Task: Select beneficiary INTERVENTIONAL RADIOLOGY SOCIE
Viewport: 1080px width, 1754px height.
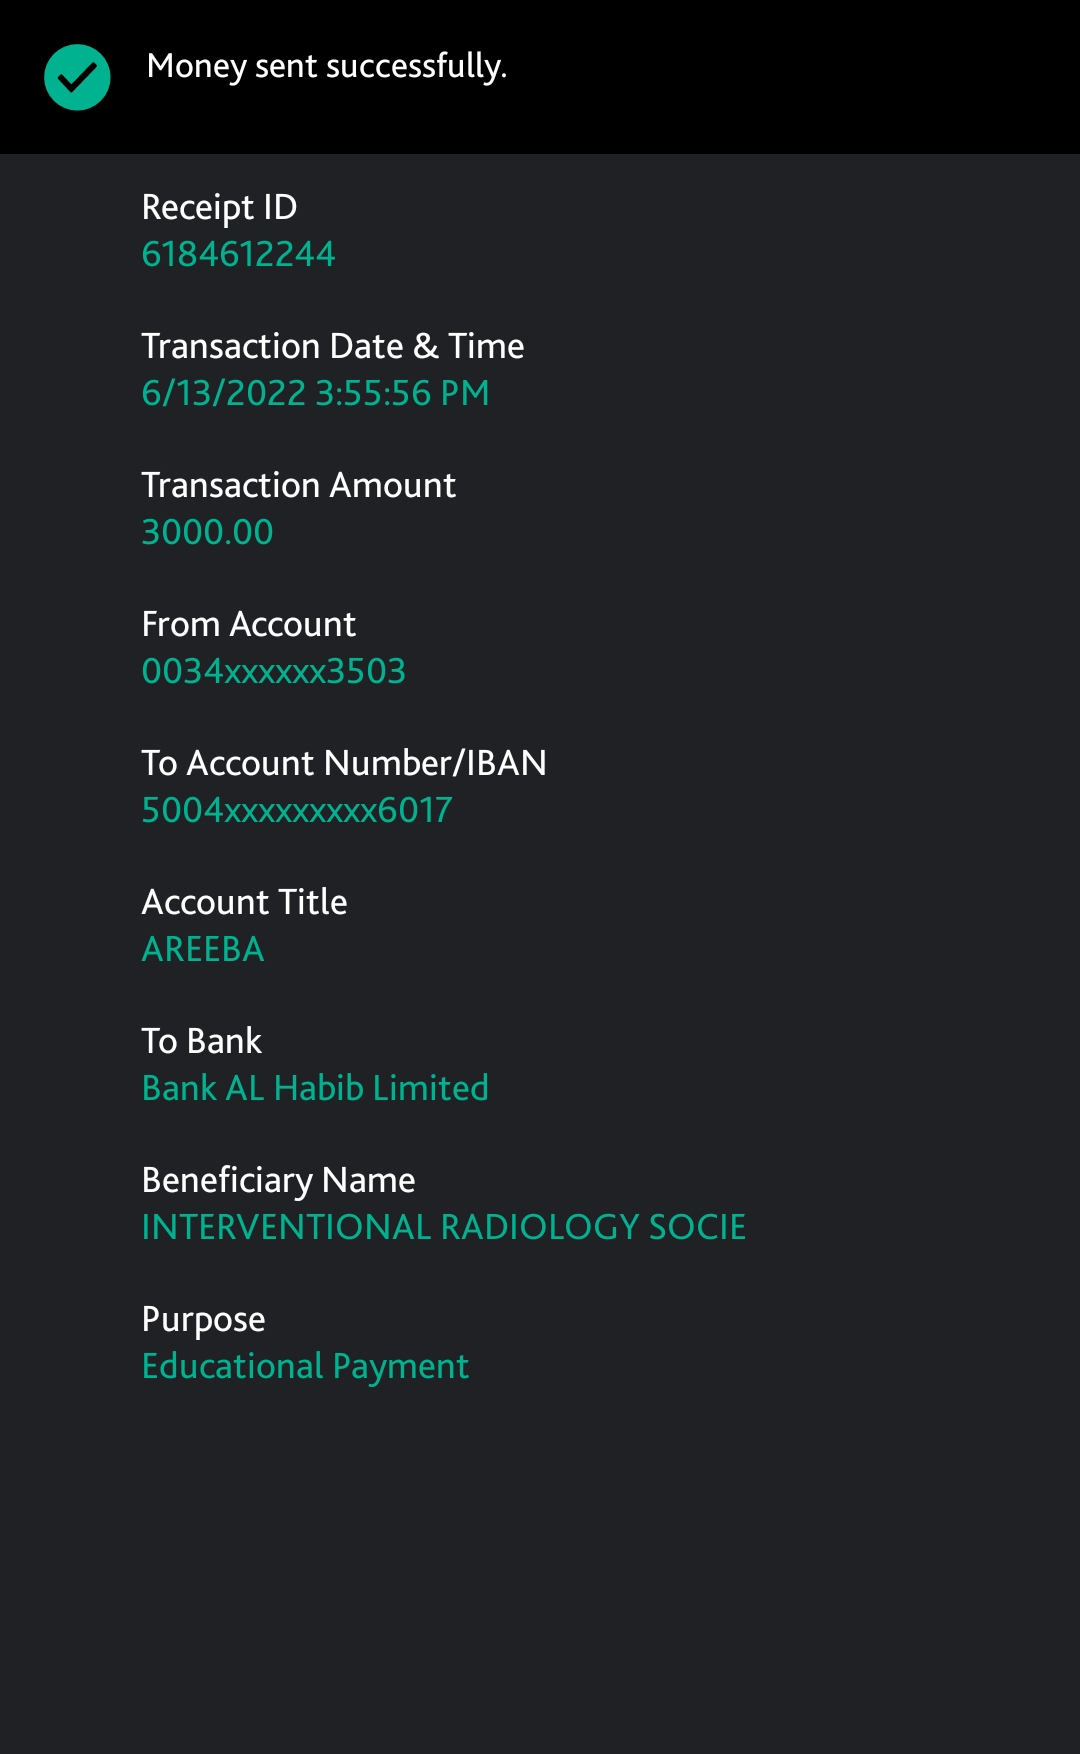Action: [443, 1227]
